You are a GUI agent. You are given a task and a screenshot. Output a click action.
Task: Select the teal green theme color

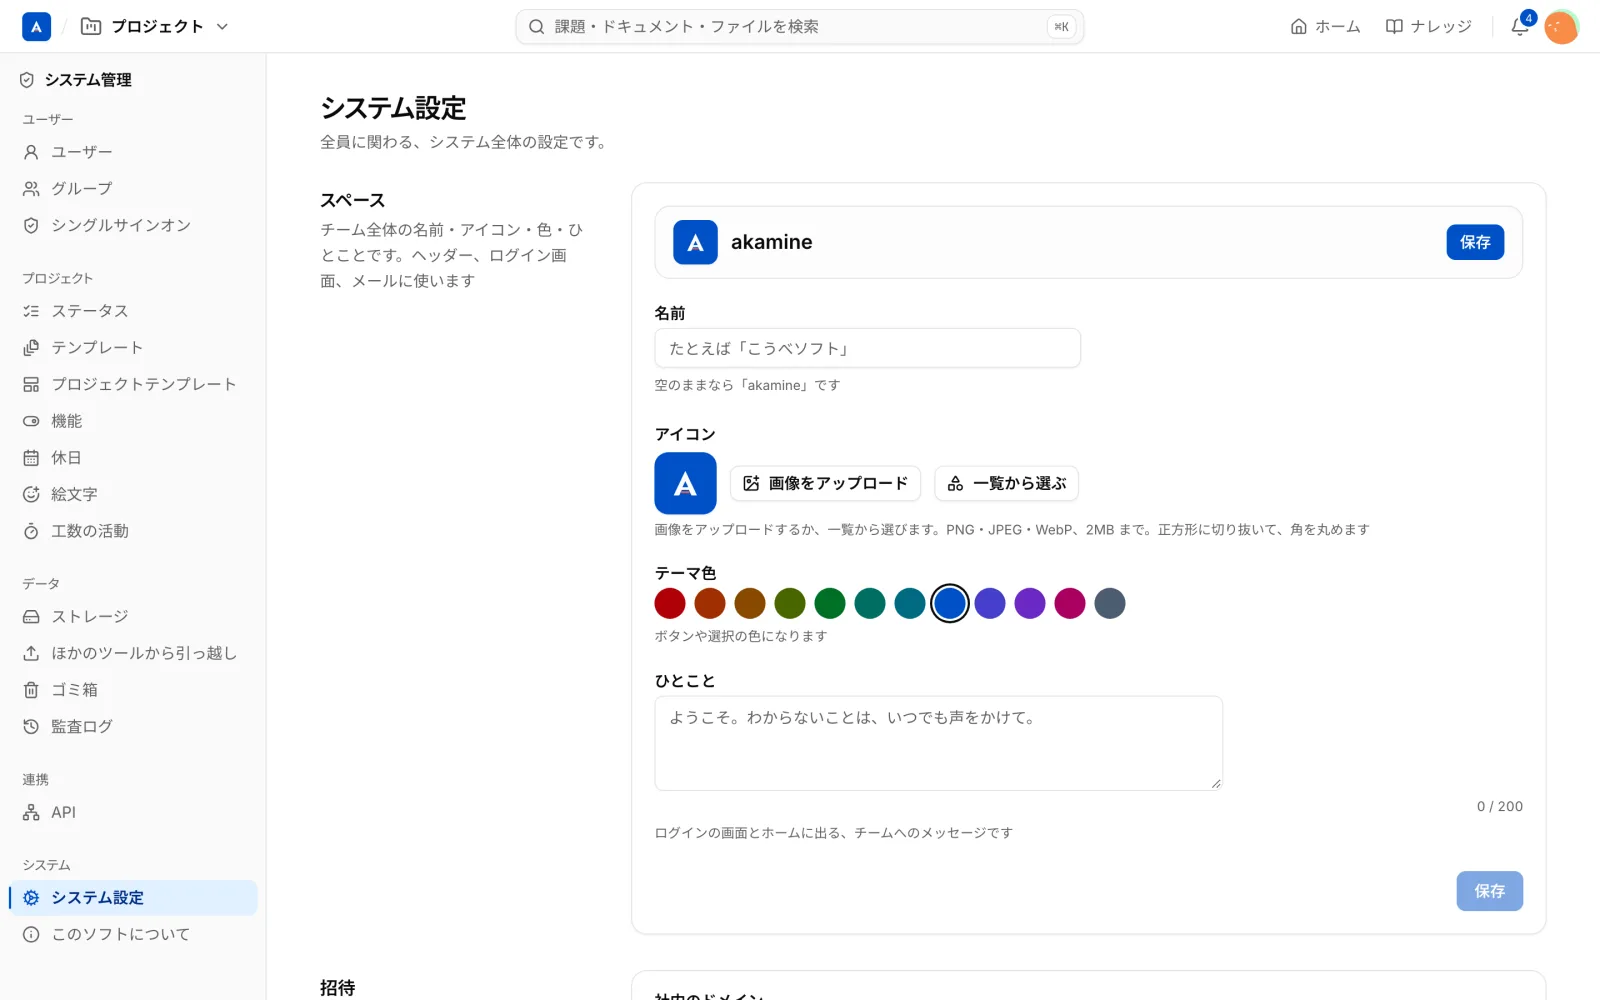(870, 603)
